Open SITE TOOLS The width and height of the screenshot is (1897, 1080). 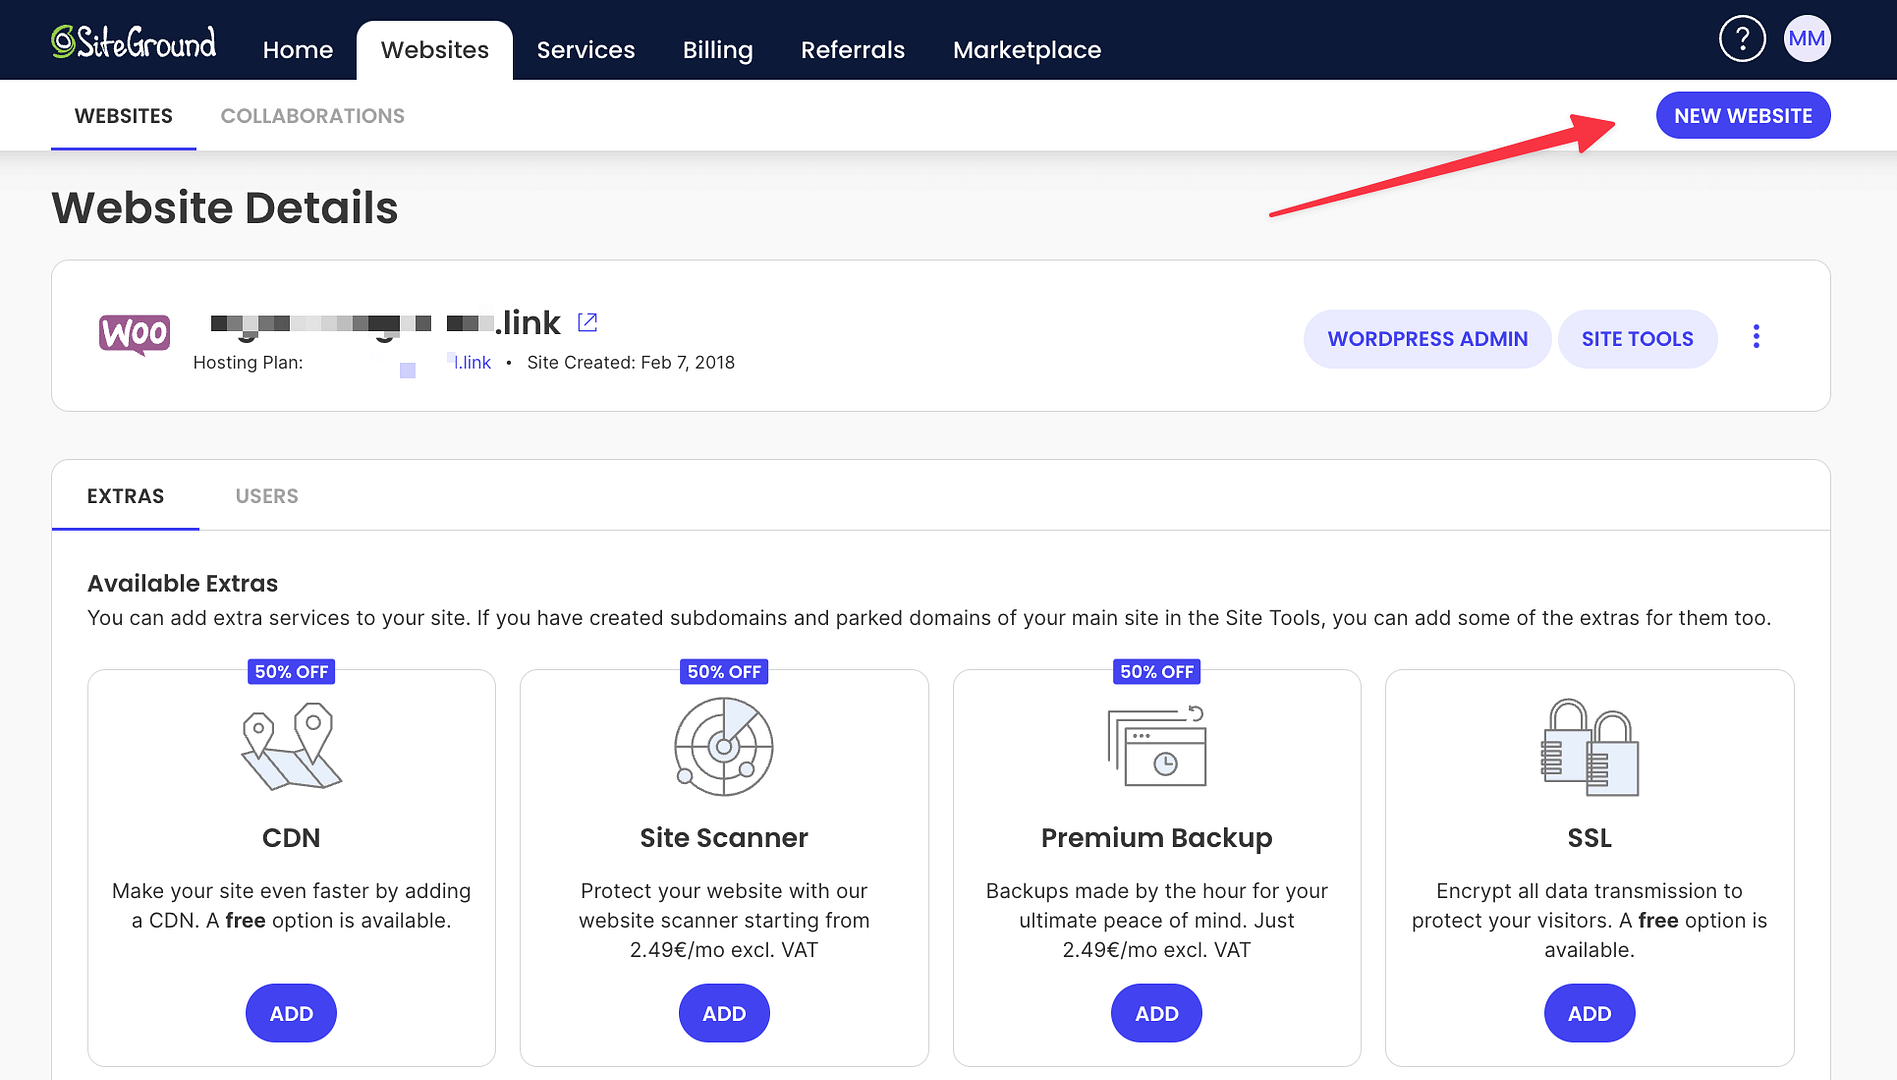[1638, 339]
